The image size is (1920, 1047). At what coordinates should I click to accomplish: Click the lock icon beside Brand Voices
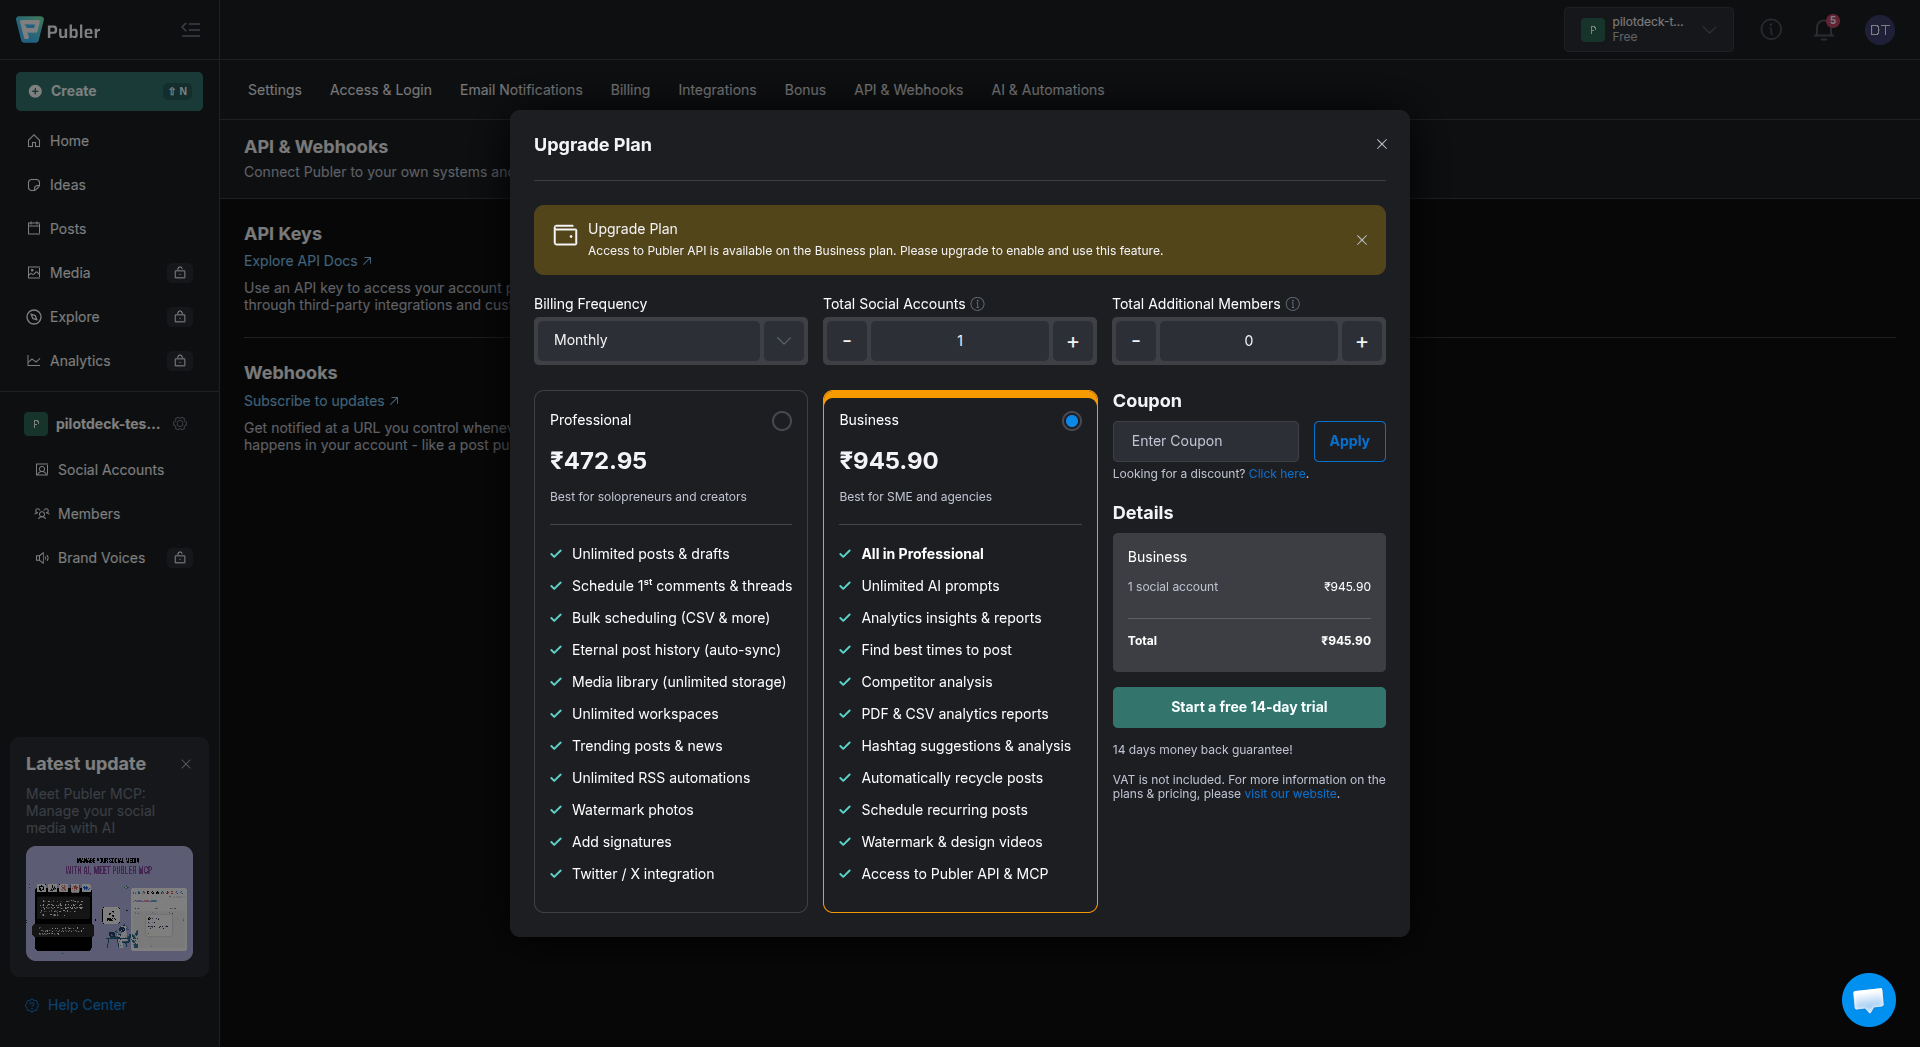(180, 558)
